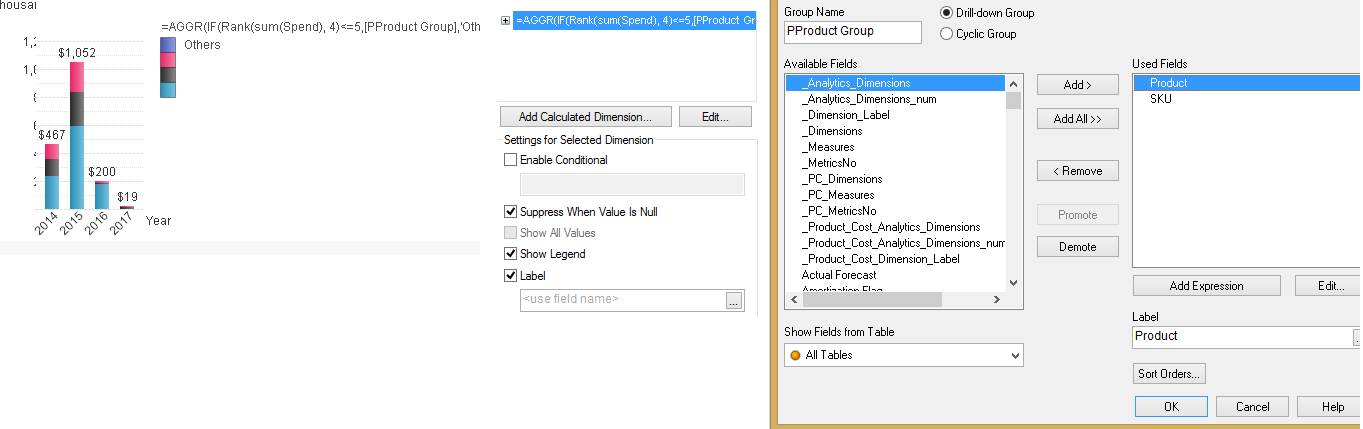1363x429 pixels.
Task: Click the purple legend swatch beside Others
Action: 168,45
